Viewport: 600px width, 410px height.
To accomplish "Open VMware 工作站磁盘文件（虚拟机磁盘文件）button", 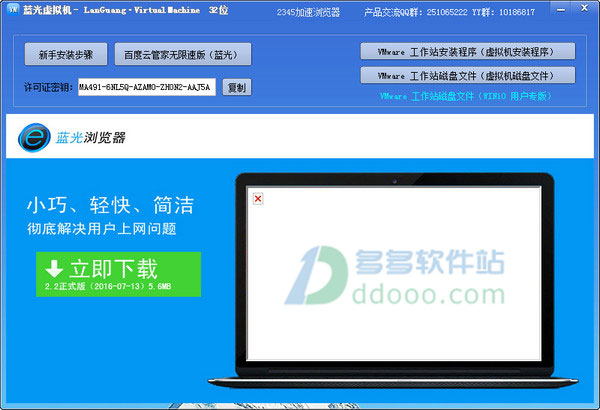I will coord(468,75).
